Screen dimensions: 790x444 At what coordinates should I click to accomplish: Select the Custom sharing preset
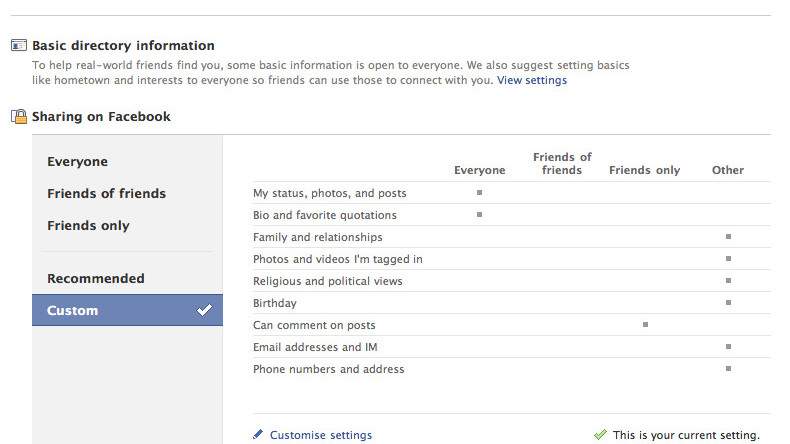coord(127,310)
